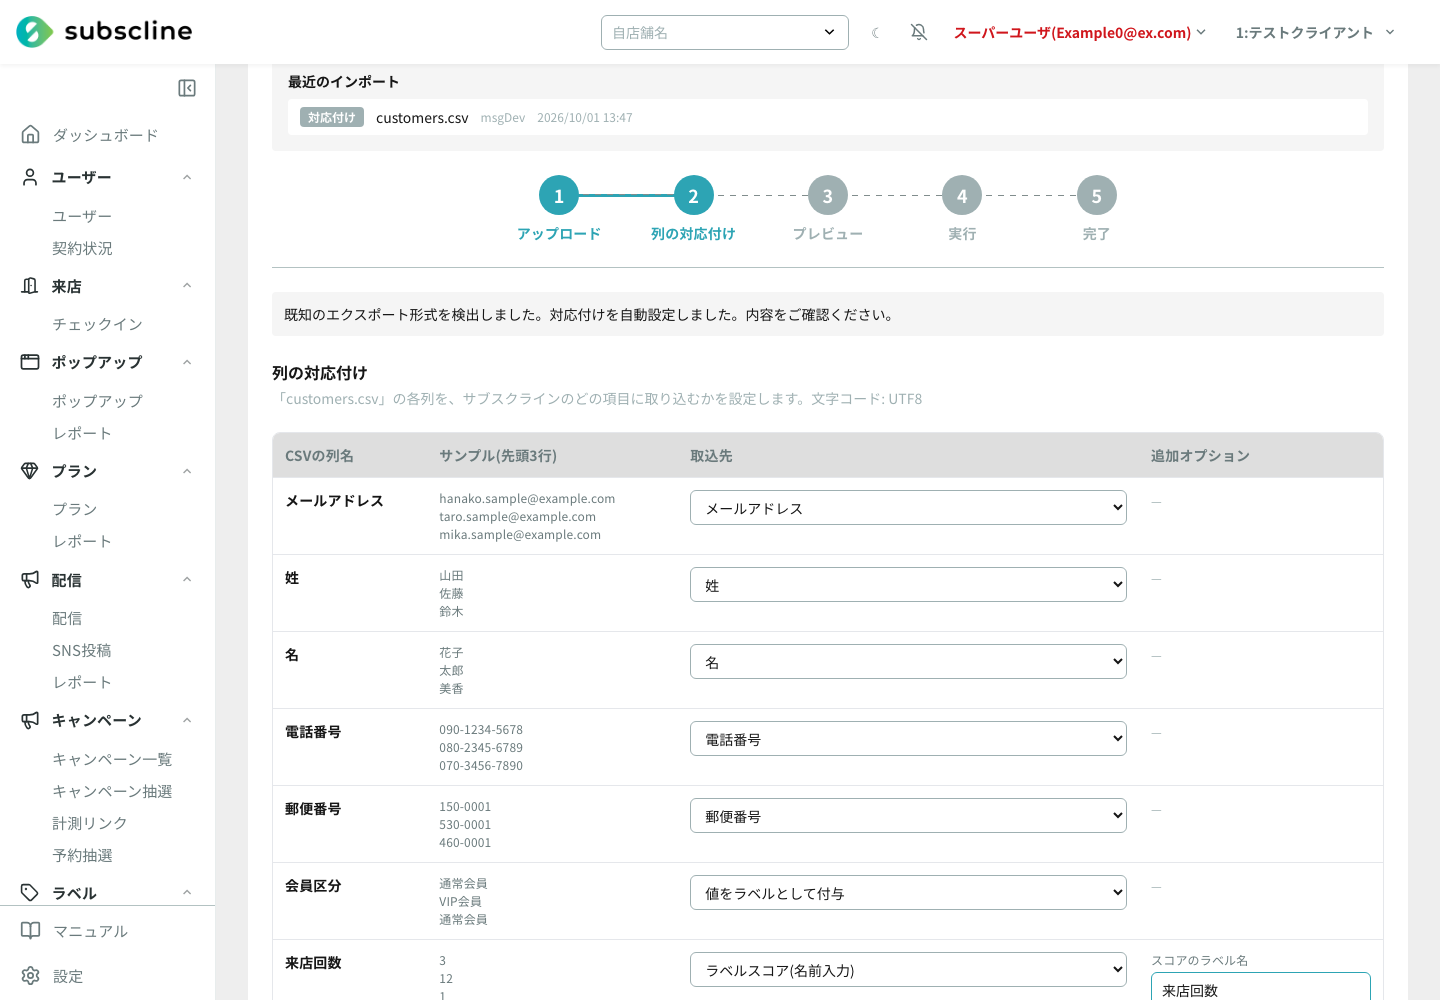Collapse the プラン sidebar section chevron
This screenshot has height=1000, width=1440.
(187, 471)
